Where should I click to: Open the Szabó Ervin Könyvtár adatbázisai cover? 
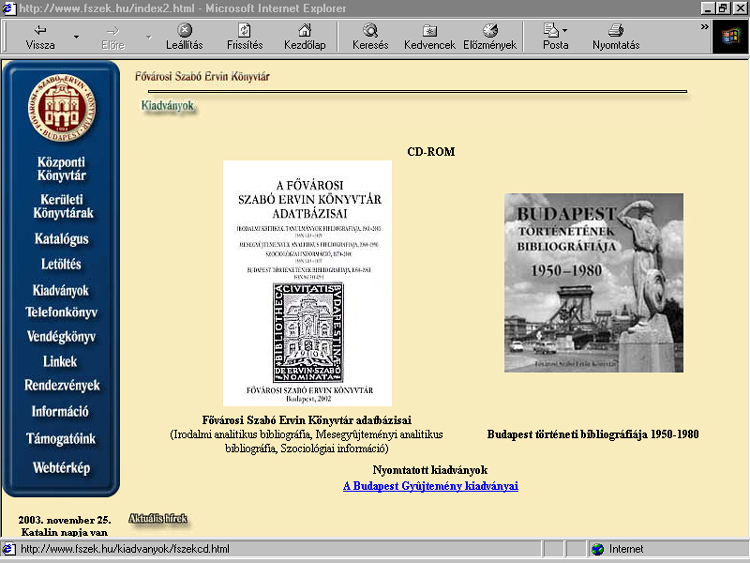[307, 283]
